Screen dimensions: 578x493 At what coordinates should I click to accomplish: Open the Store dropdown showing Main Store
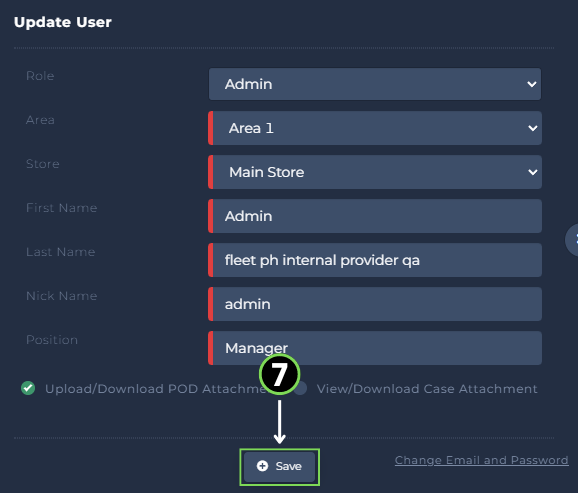pyautogui.click(x=375, y=172)
